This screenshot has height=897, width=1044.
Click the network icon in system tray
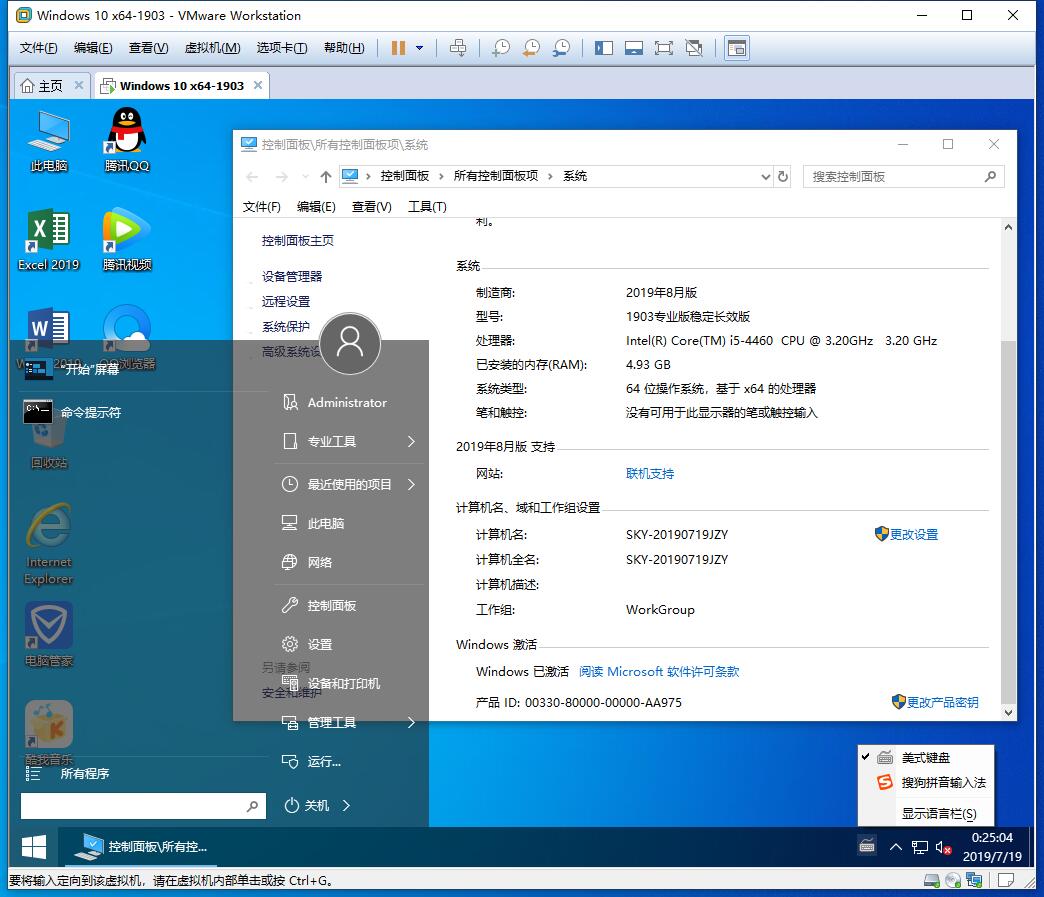(x=919, y=847)
